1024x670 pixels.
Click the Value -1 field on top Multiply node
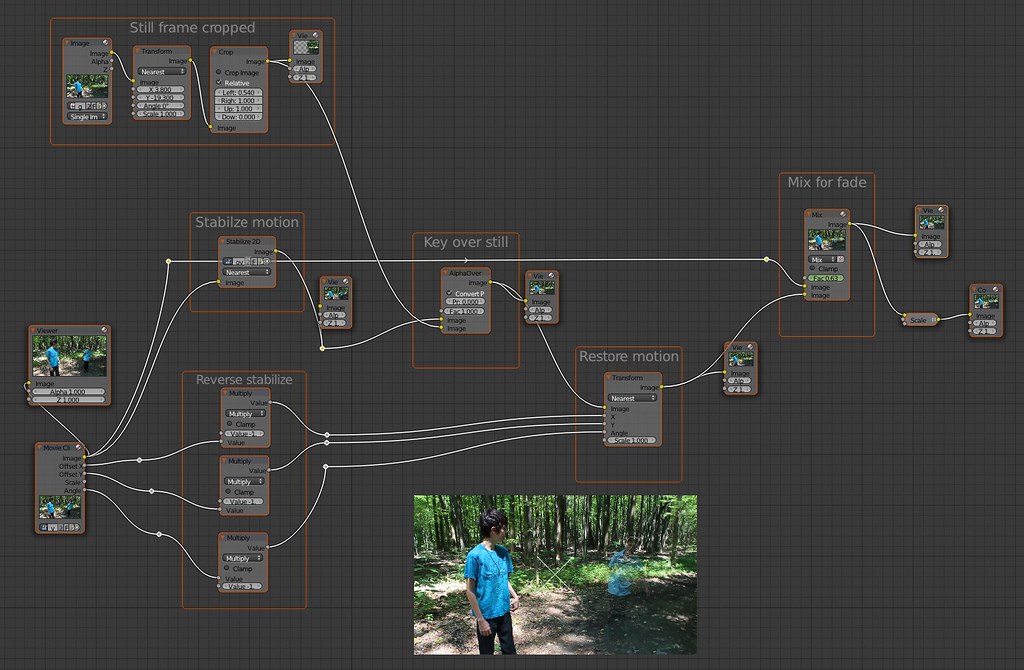(x=245, y=434)
